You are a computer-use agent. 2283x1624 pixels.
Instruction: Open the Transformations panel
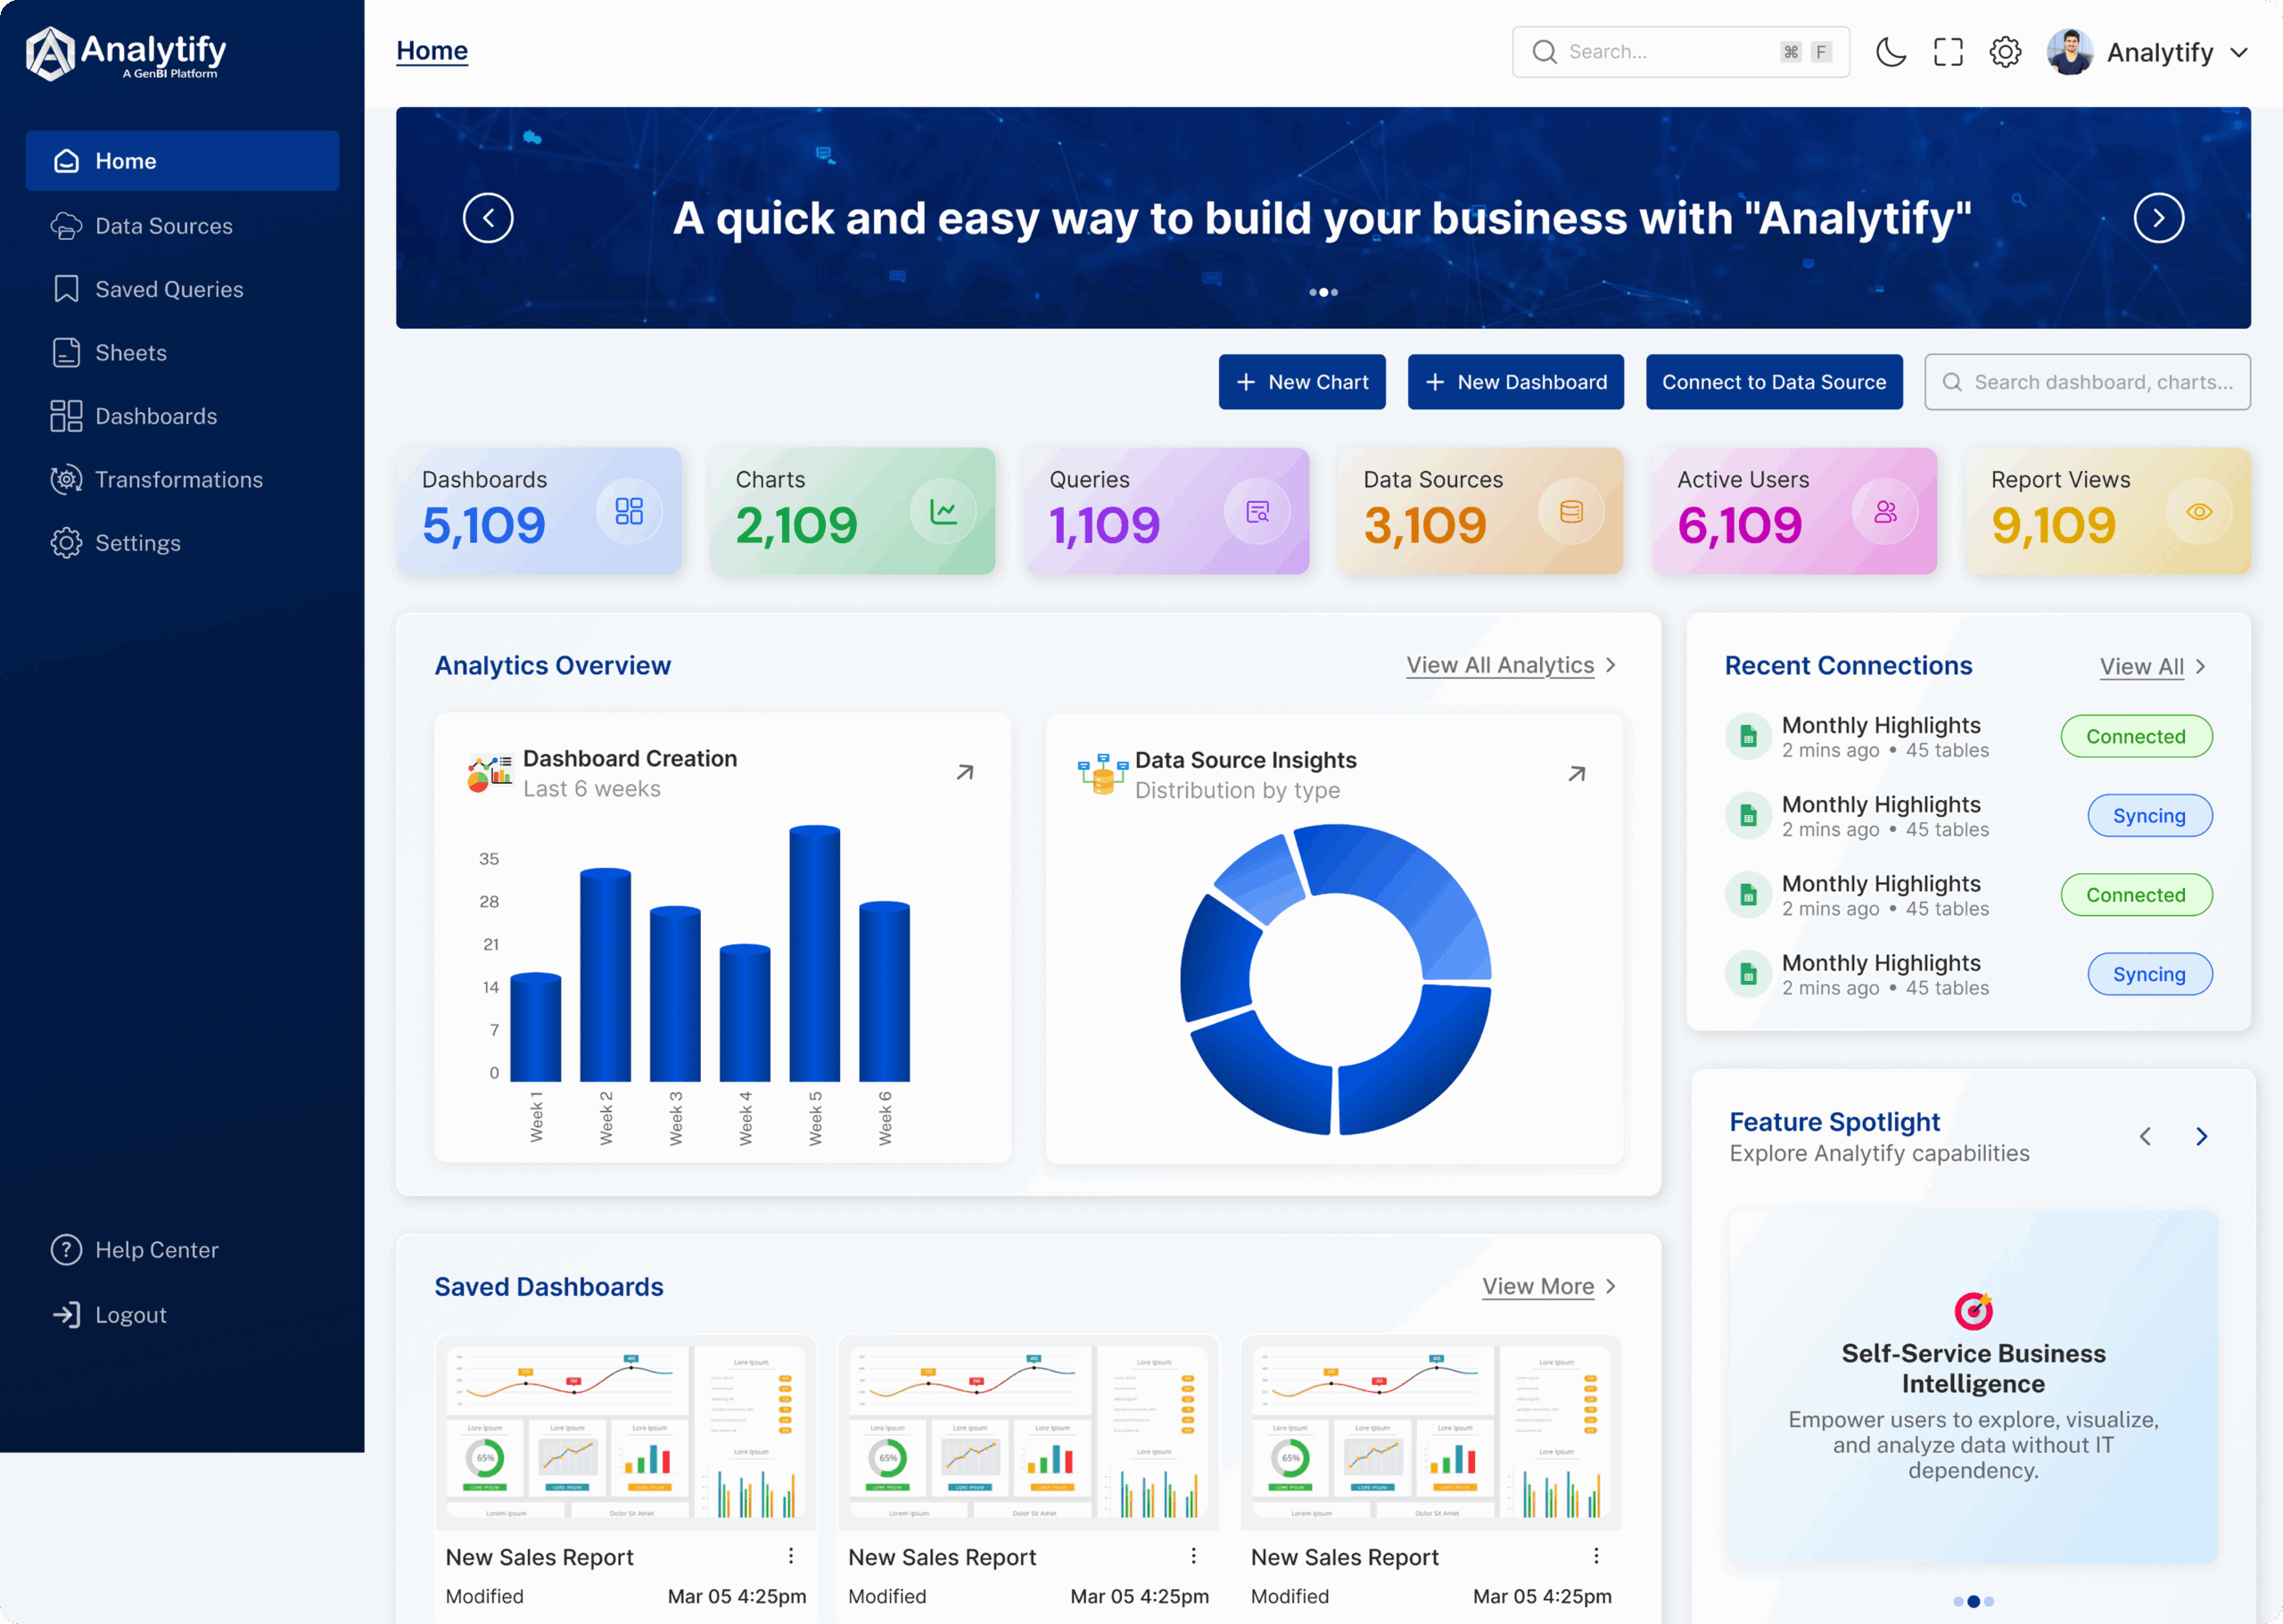(180, 480)
